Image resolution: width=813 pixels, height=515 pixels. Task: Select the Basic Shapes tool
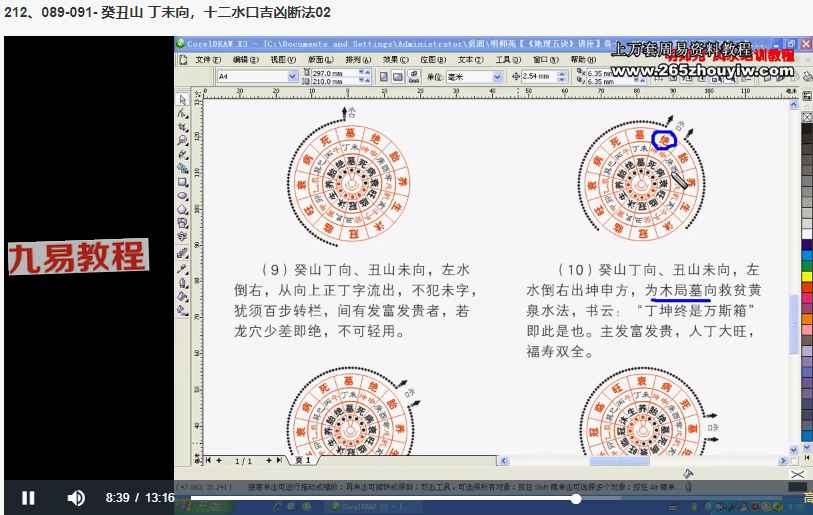(x=183, y=224)
